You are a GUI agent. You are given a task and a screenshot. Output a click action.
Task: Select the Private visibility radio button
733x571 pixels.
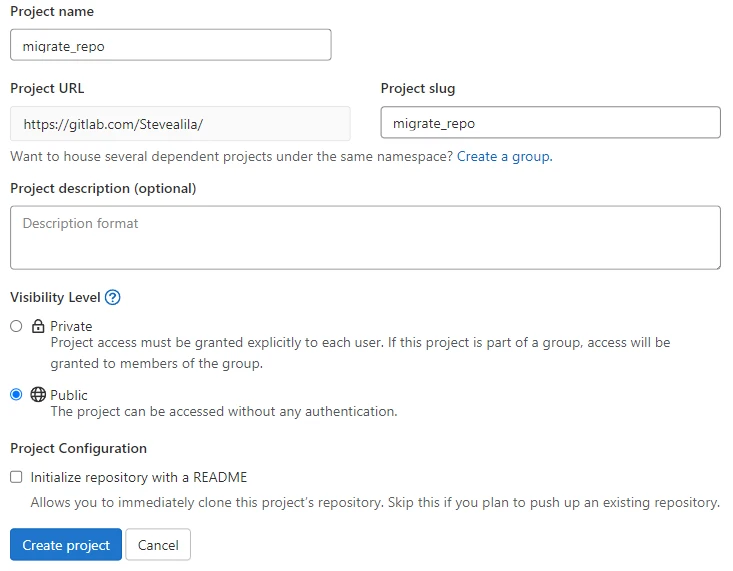(16, 326)
